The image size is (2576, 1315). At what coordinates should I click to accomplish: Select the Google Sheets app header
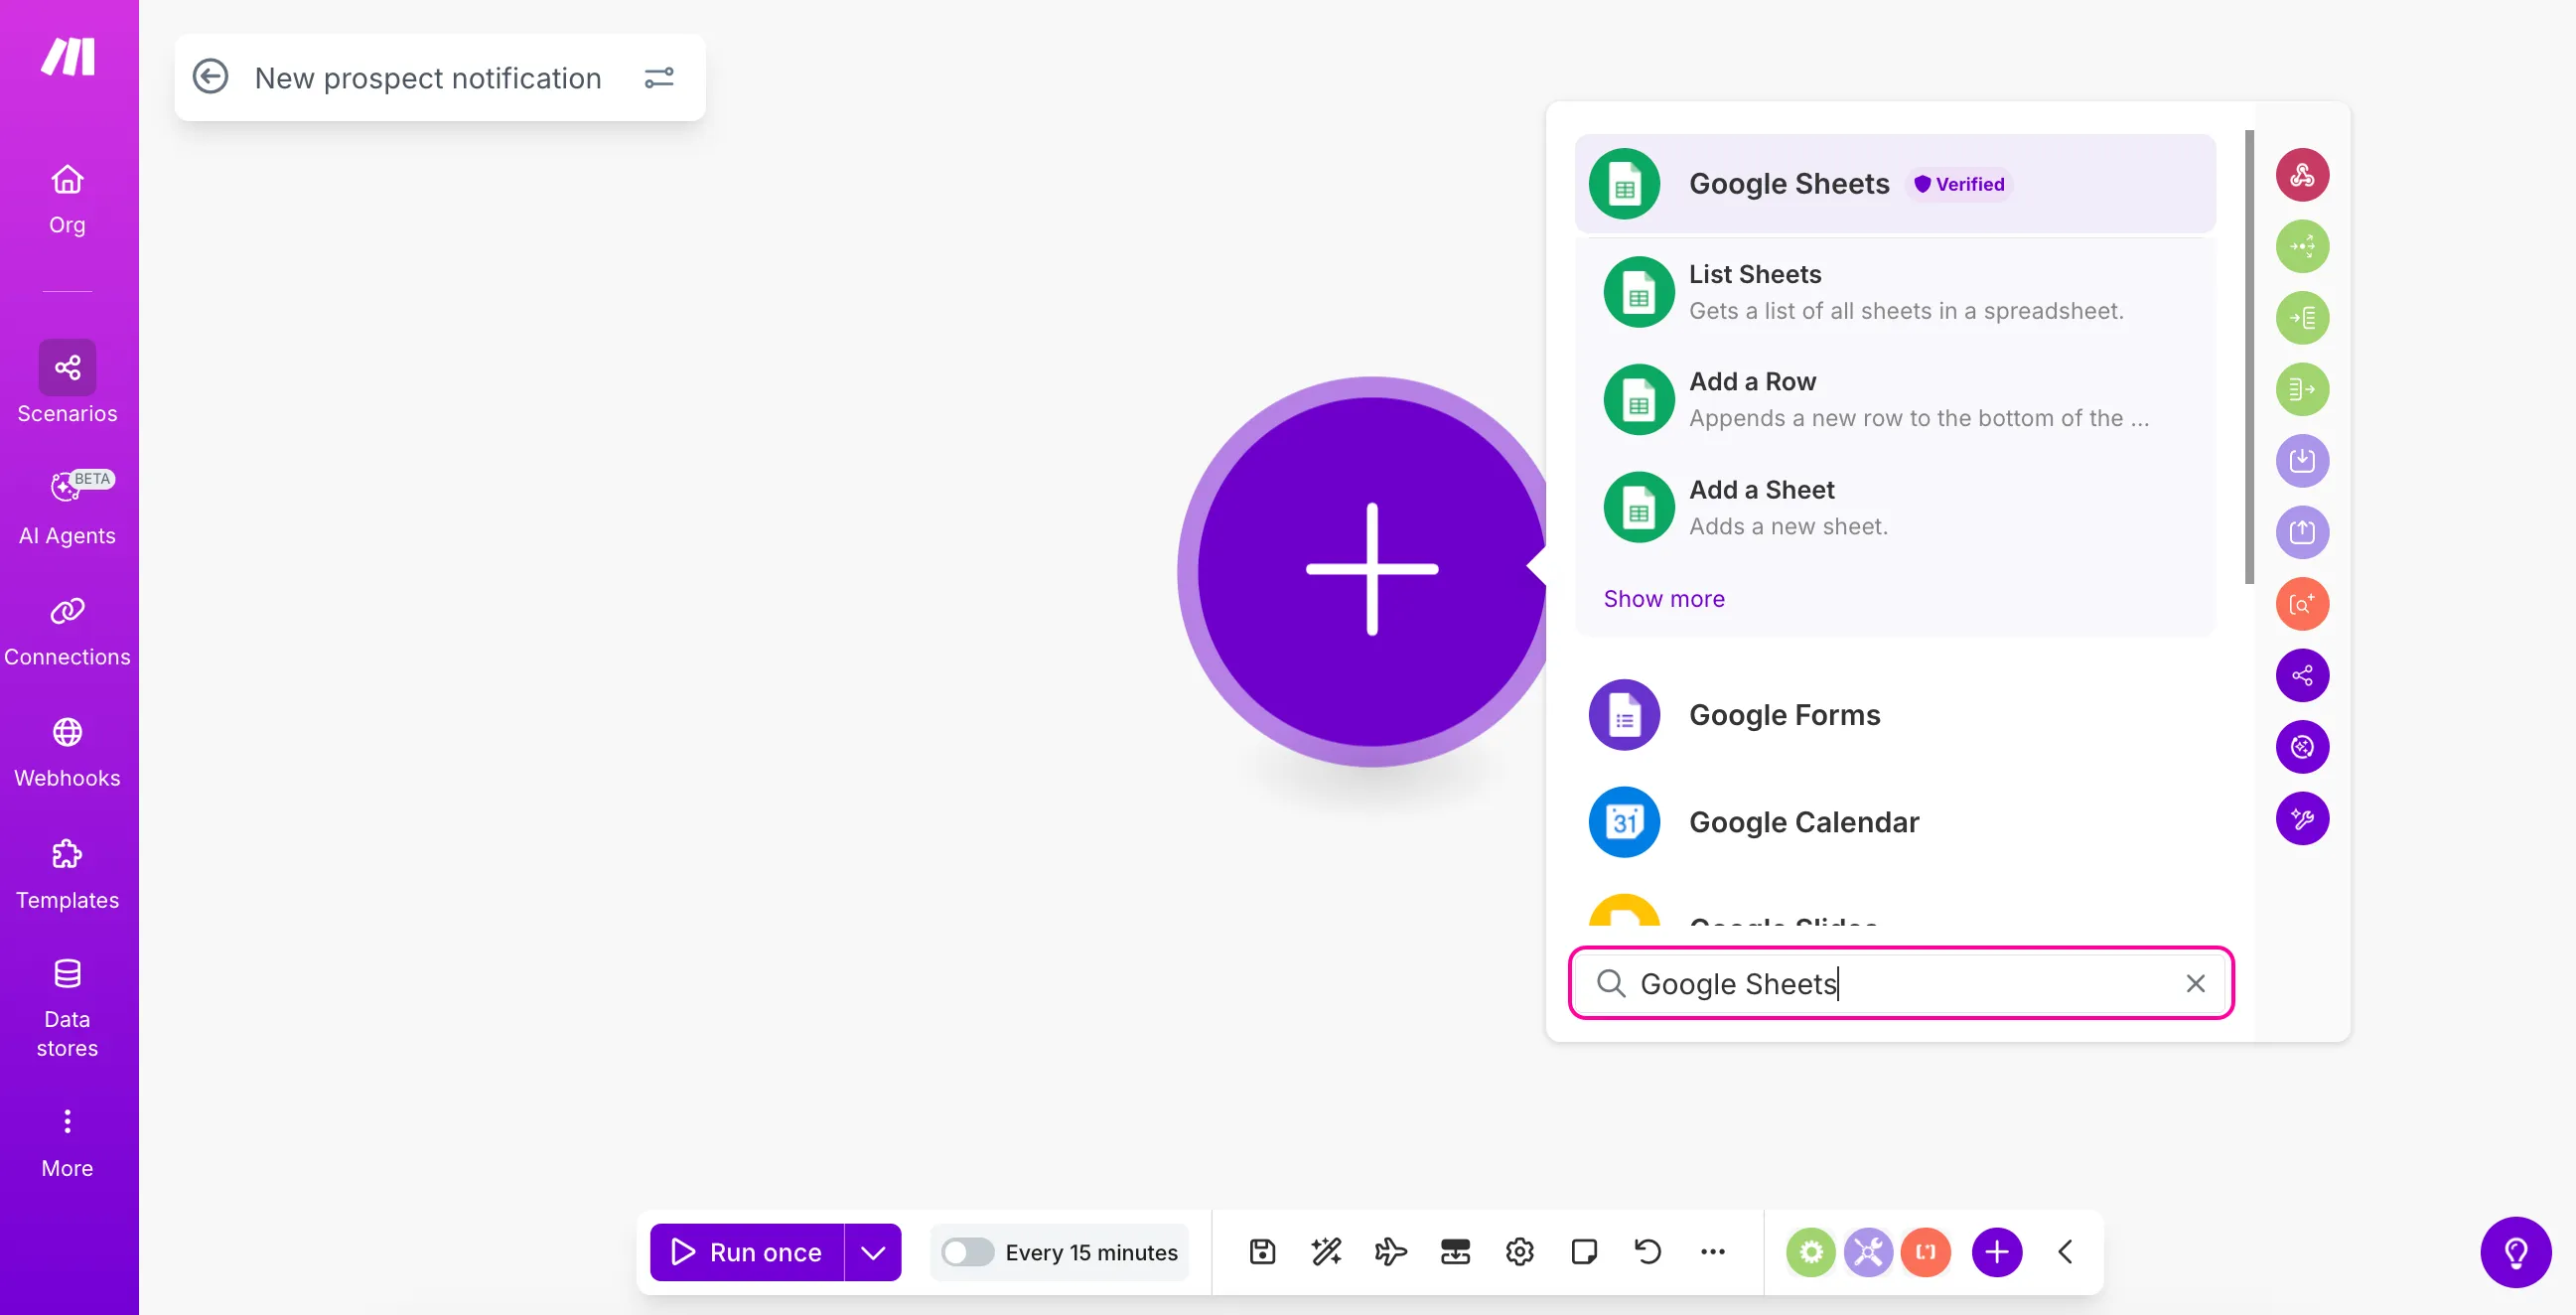tap(1895, 184)
